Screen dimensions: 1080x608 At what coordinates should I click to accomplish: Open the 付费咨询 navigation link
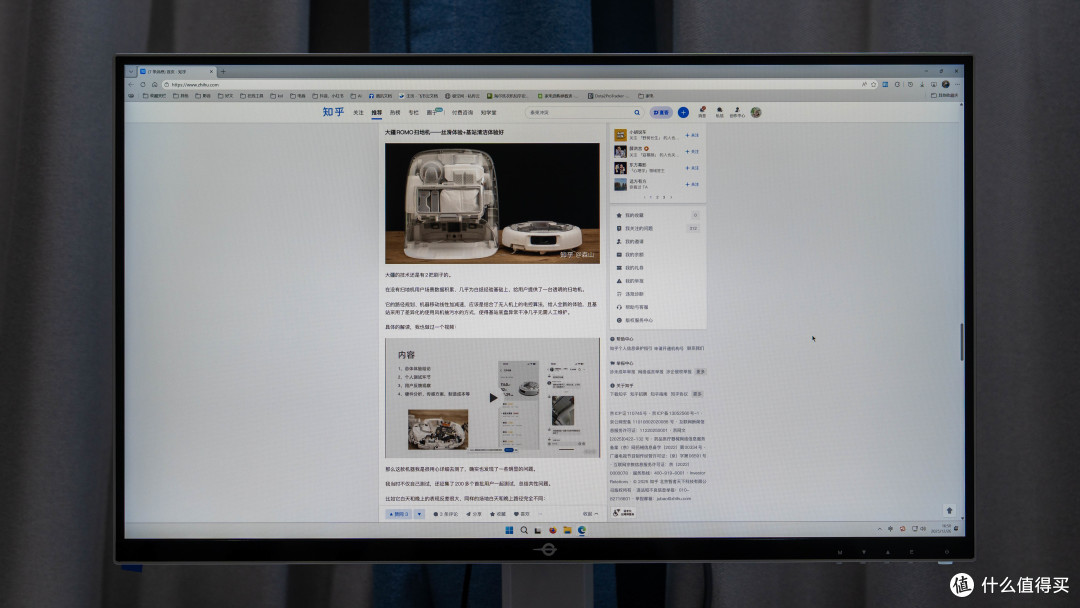pos(462,113)
